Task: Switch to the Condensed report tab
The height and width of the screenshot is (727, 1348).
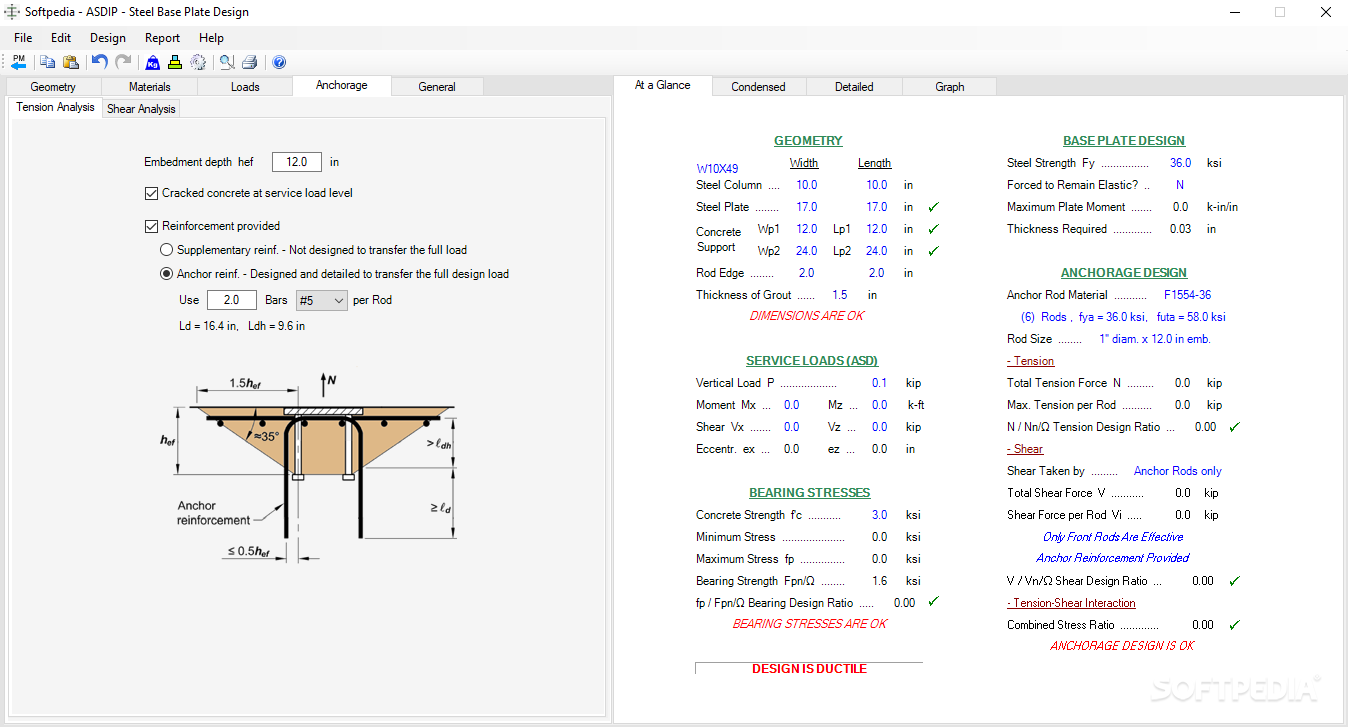Action: (758, 87)
